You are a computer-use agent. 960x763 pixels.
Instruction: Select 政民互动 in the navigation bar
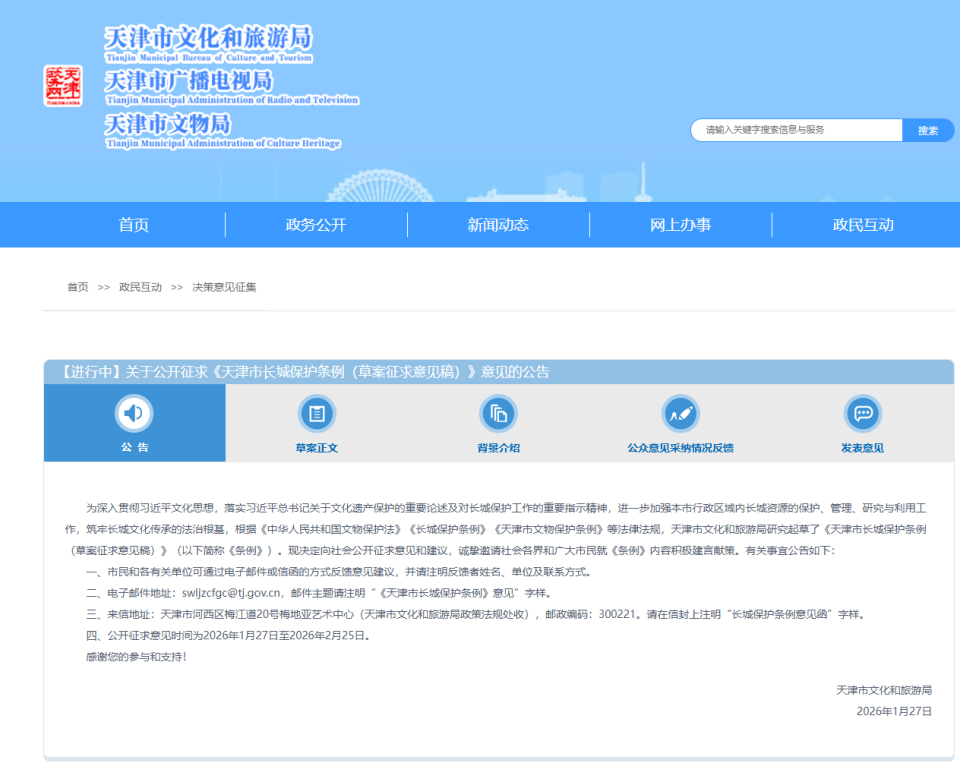(x=862, y=225)
